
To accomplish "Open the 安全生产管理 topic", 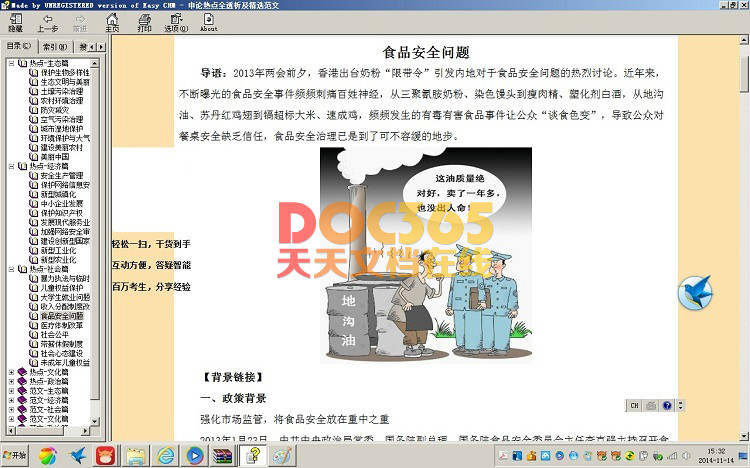I will (x=61, y=176).
